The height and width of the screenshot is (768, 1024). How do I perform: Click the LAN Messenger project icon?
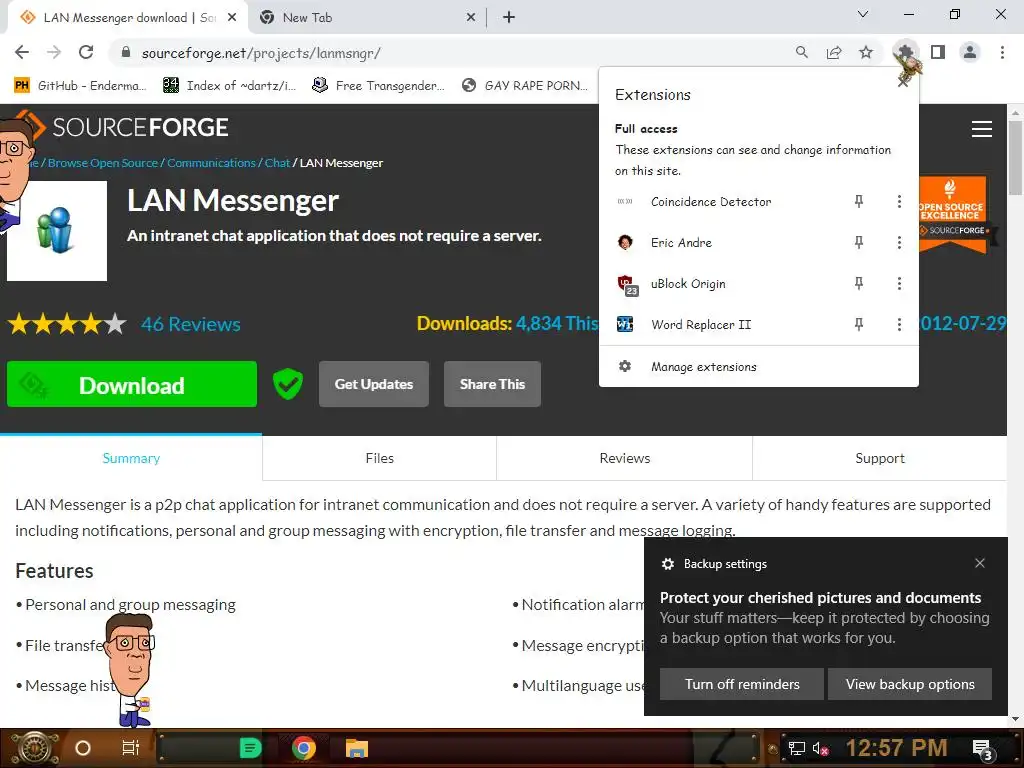57,231
